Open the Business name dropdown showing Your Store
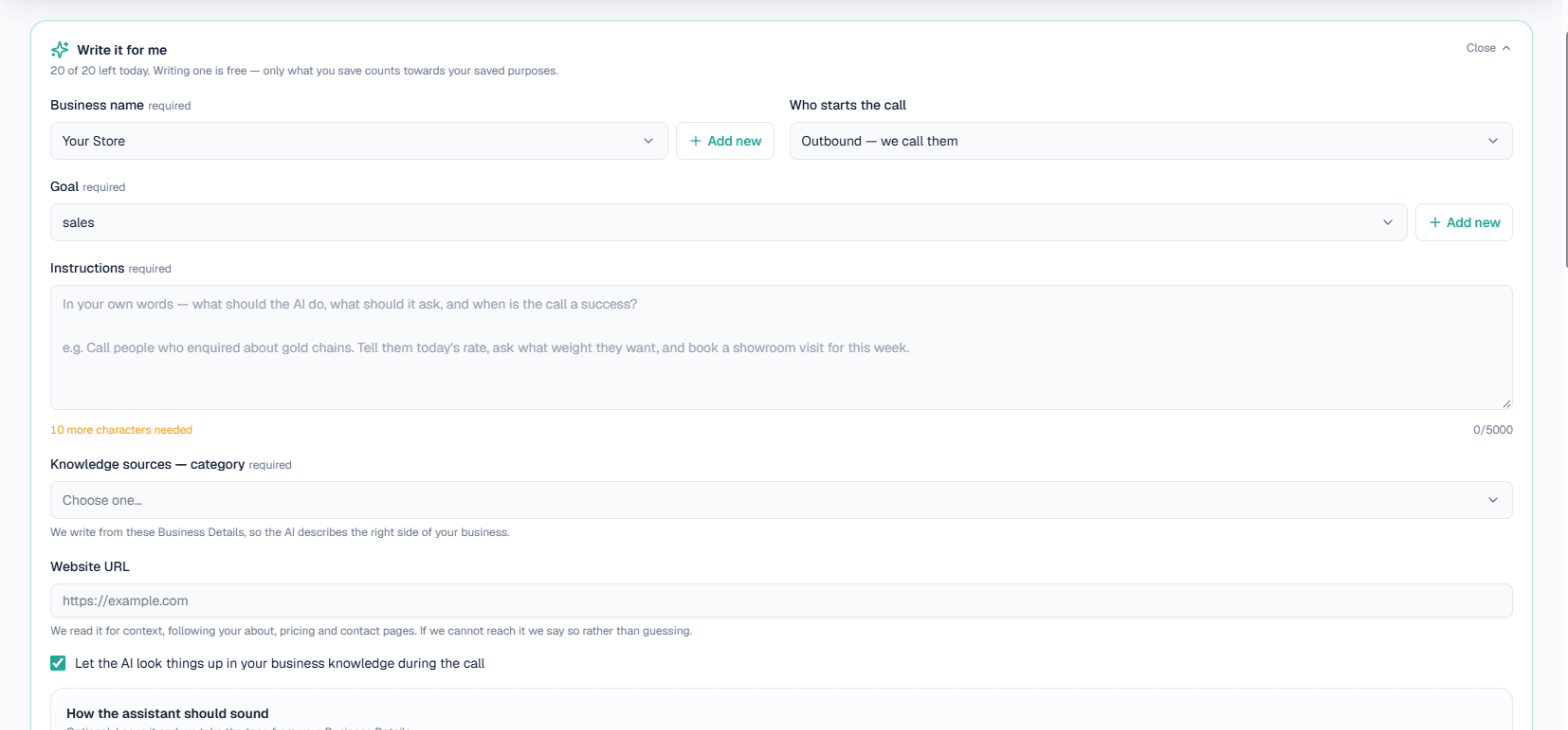The height and width of the screenshot is (730, 1568). coord(359,141)
